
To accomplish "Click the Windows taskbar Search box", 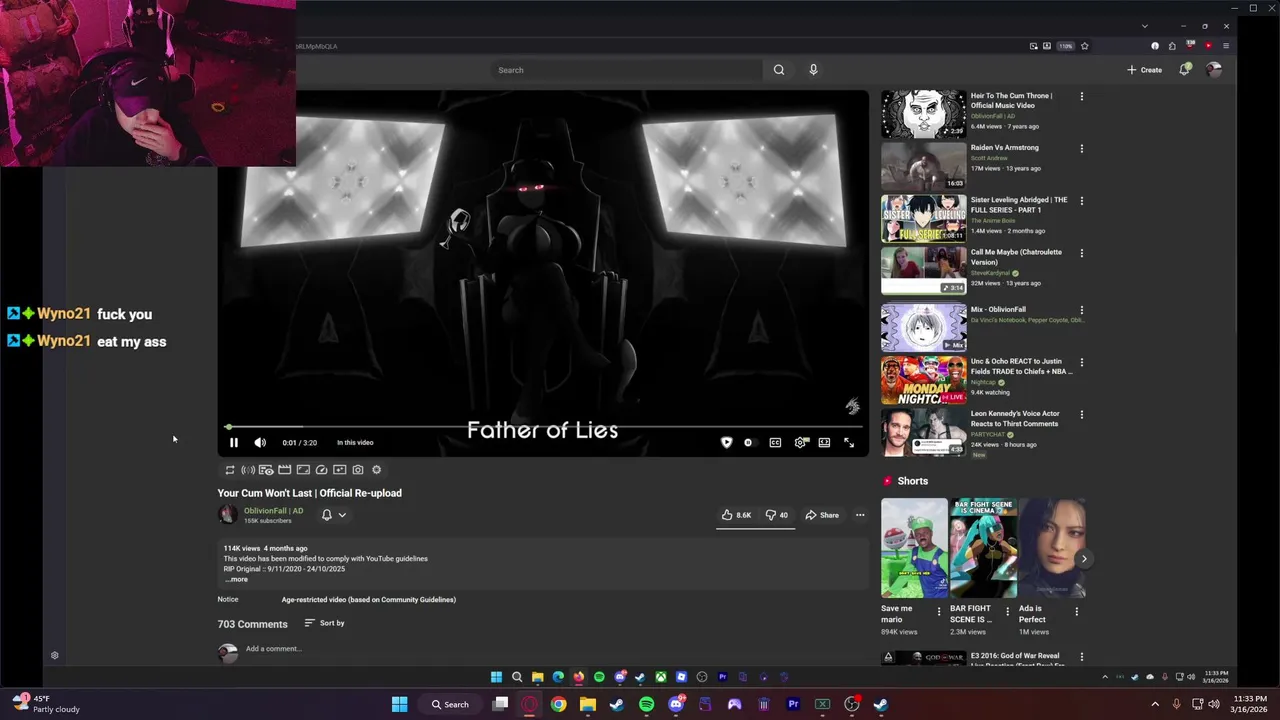I will click(449, 704).
